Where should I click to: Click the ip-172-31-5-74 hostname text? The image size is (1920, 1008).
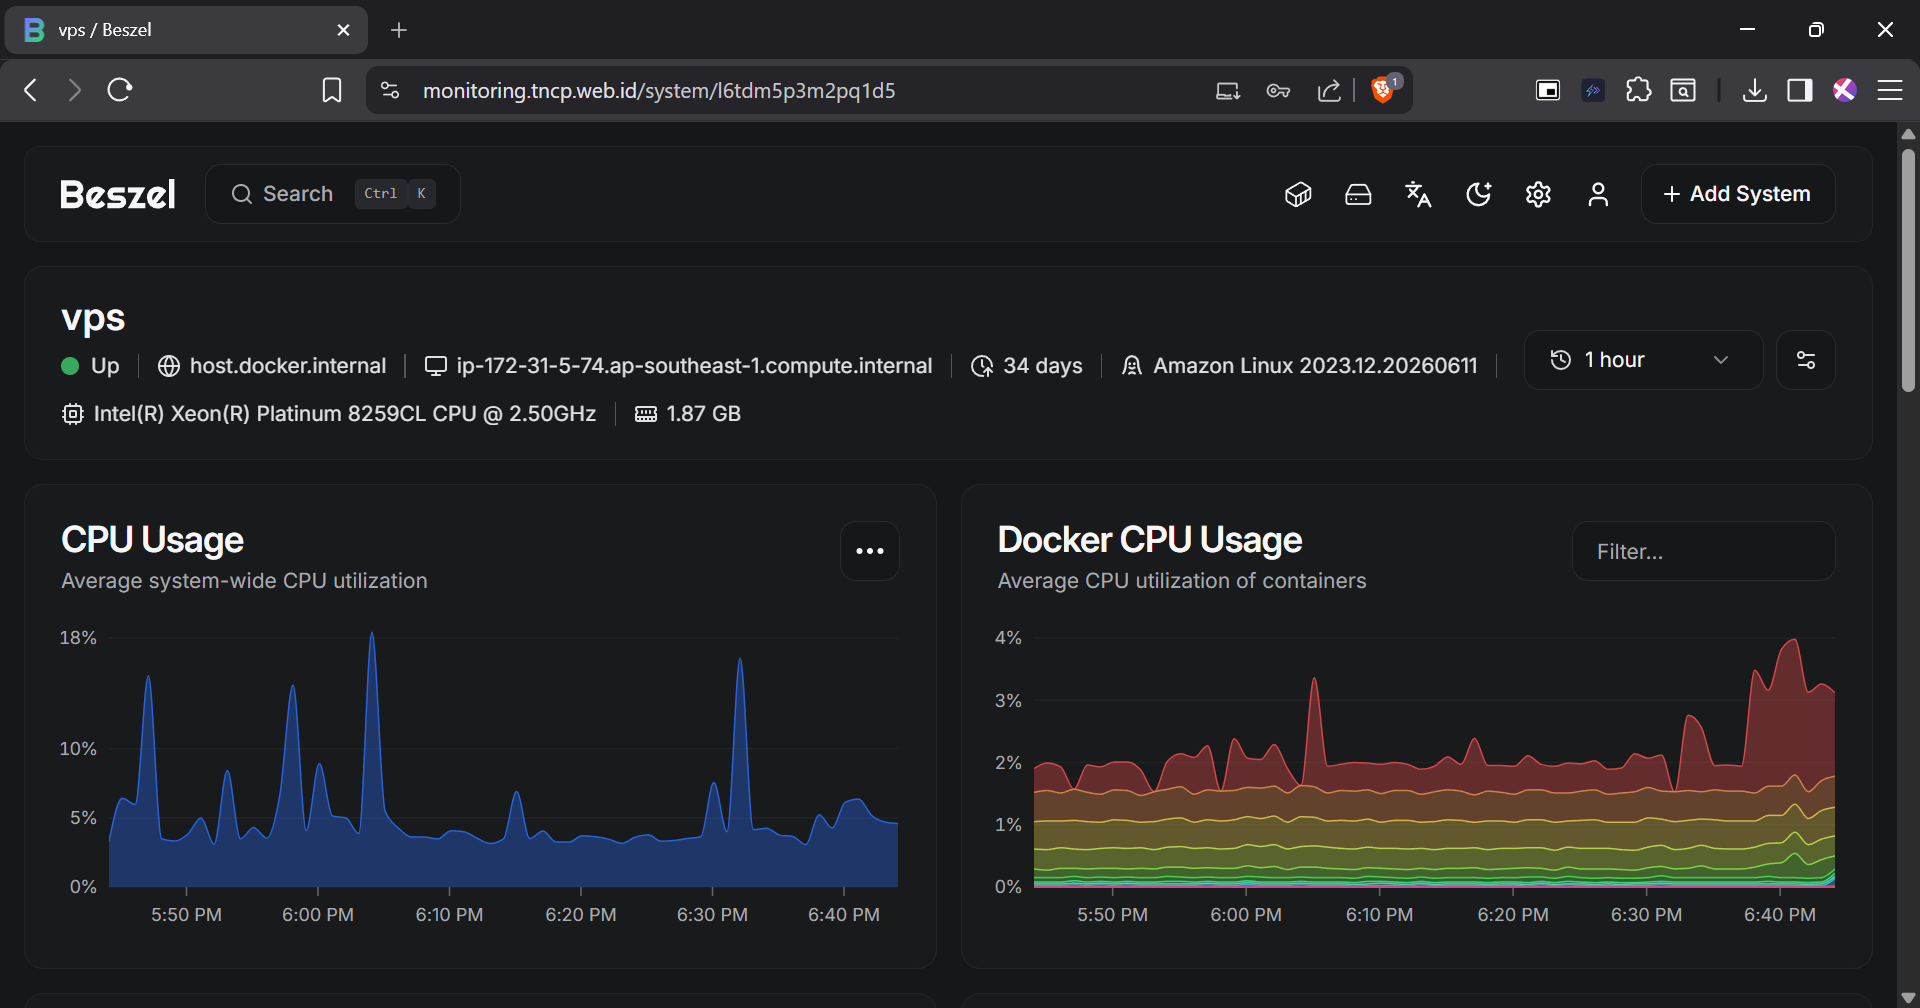(x=694, y=366)
